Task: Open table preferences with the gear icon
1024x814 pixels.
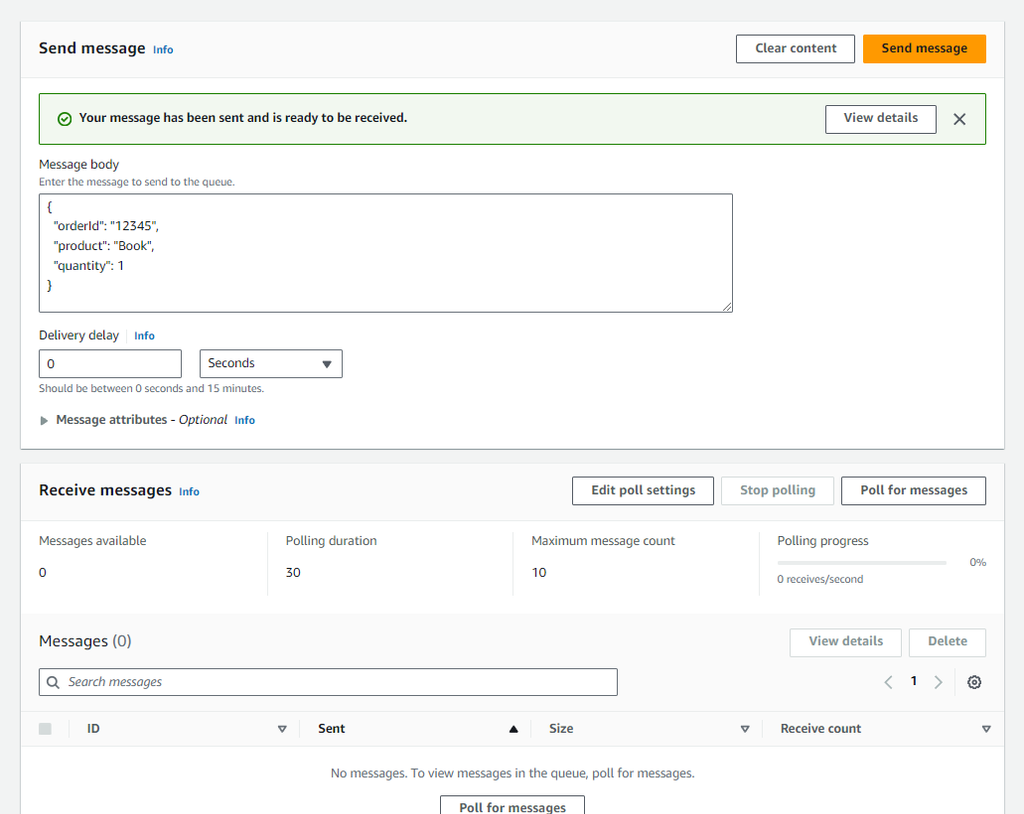Action: pos(974,681)
